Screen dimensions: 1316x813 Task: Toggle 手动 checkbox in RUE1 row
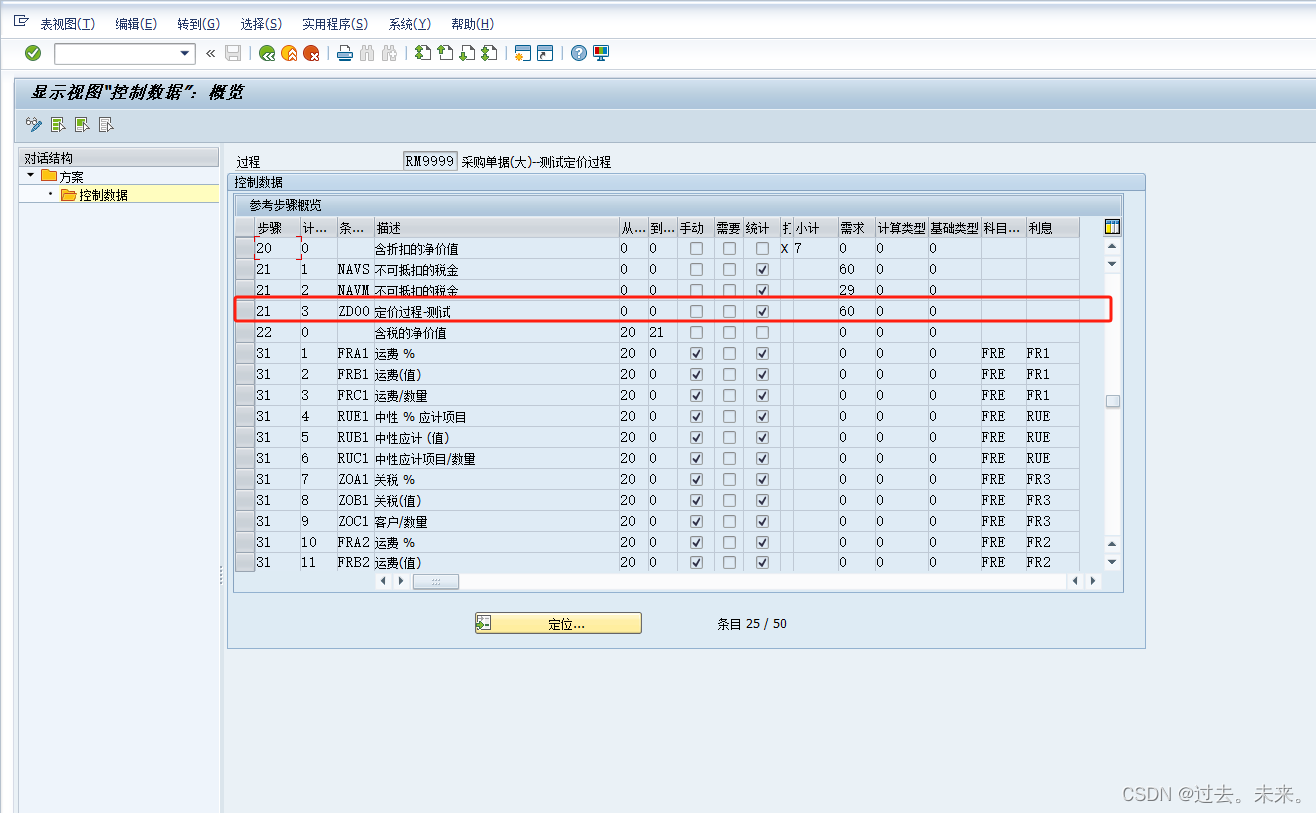click(x=696, y=417)
